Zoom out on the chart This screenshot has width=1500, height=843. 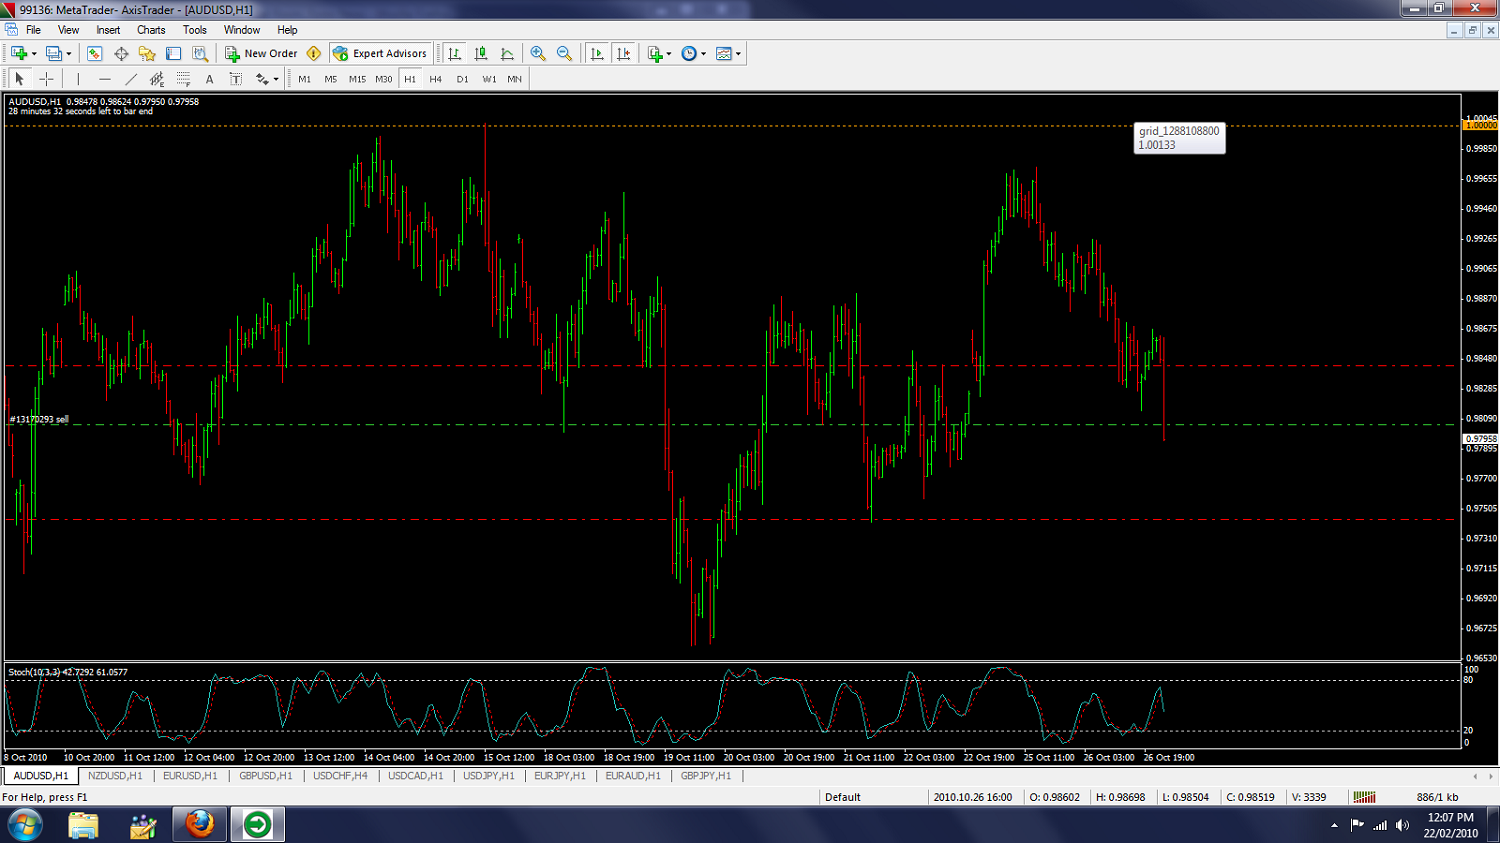tap(564, 54)
